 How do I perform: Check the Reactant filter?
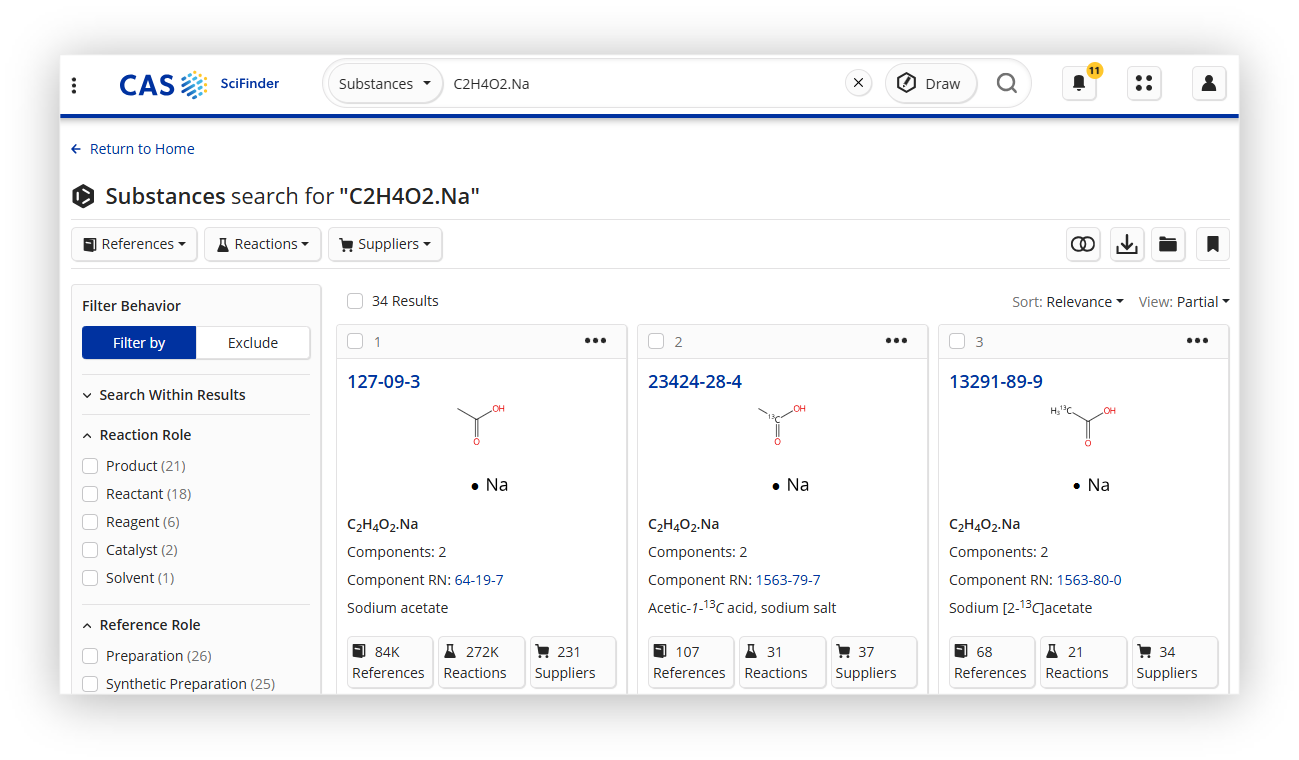[90, 494]
